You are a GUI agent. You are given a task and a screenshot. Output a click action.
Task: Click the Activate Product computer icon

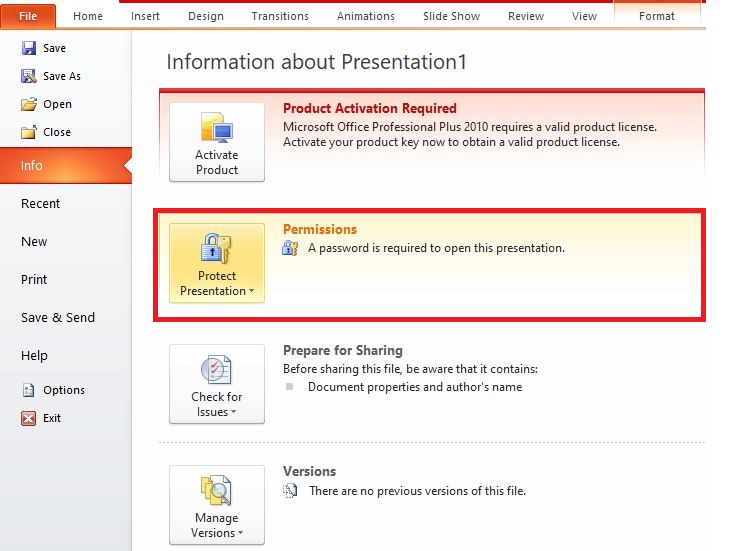217,127
